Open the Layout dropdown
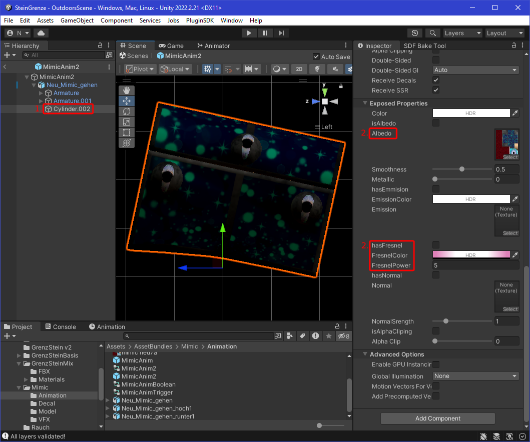530x442 pixels. pos(505,33)
